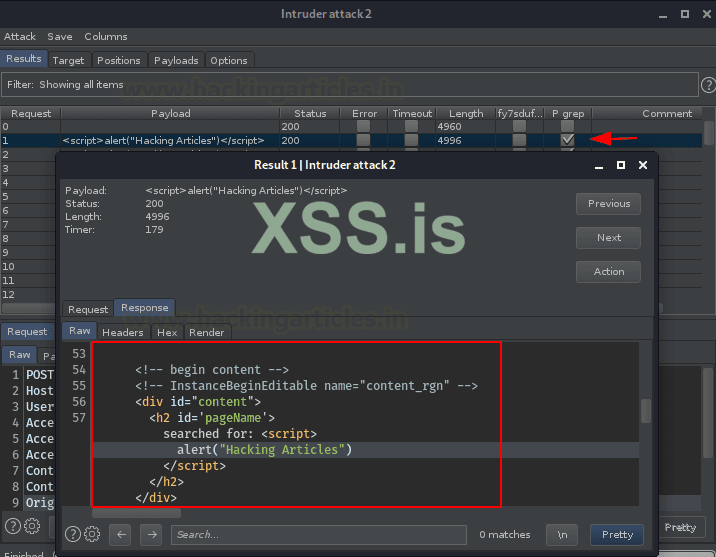This screenshot has width=716, height=557.
Task: Close the Result 1 window
Action: click(642, 165)
